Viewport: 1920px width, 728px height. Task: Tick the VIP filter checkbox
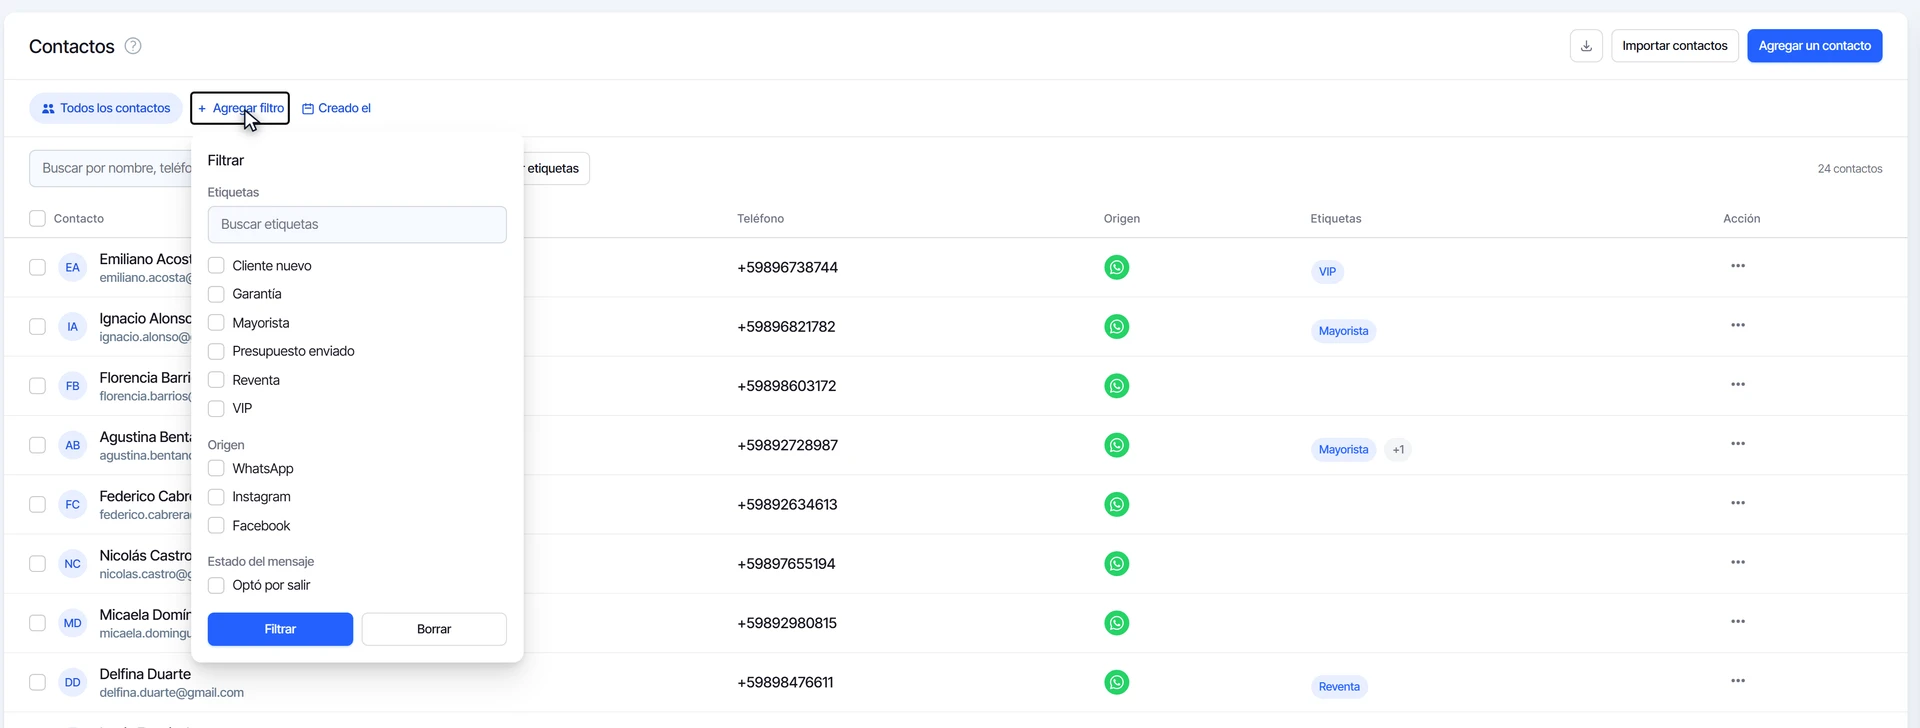(216, 408)
